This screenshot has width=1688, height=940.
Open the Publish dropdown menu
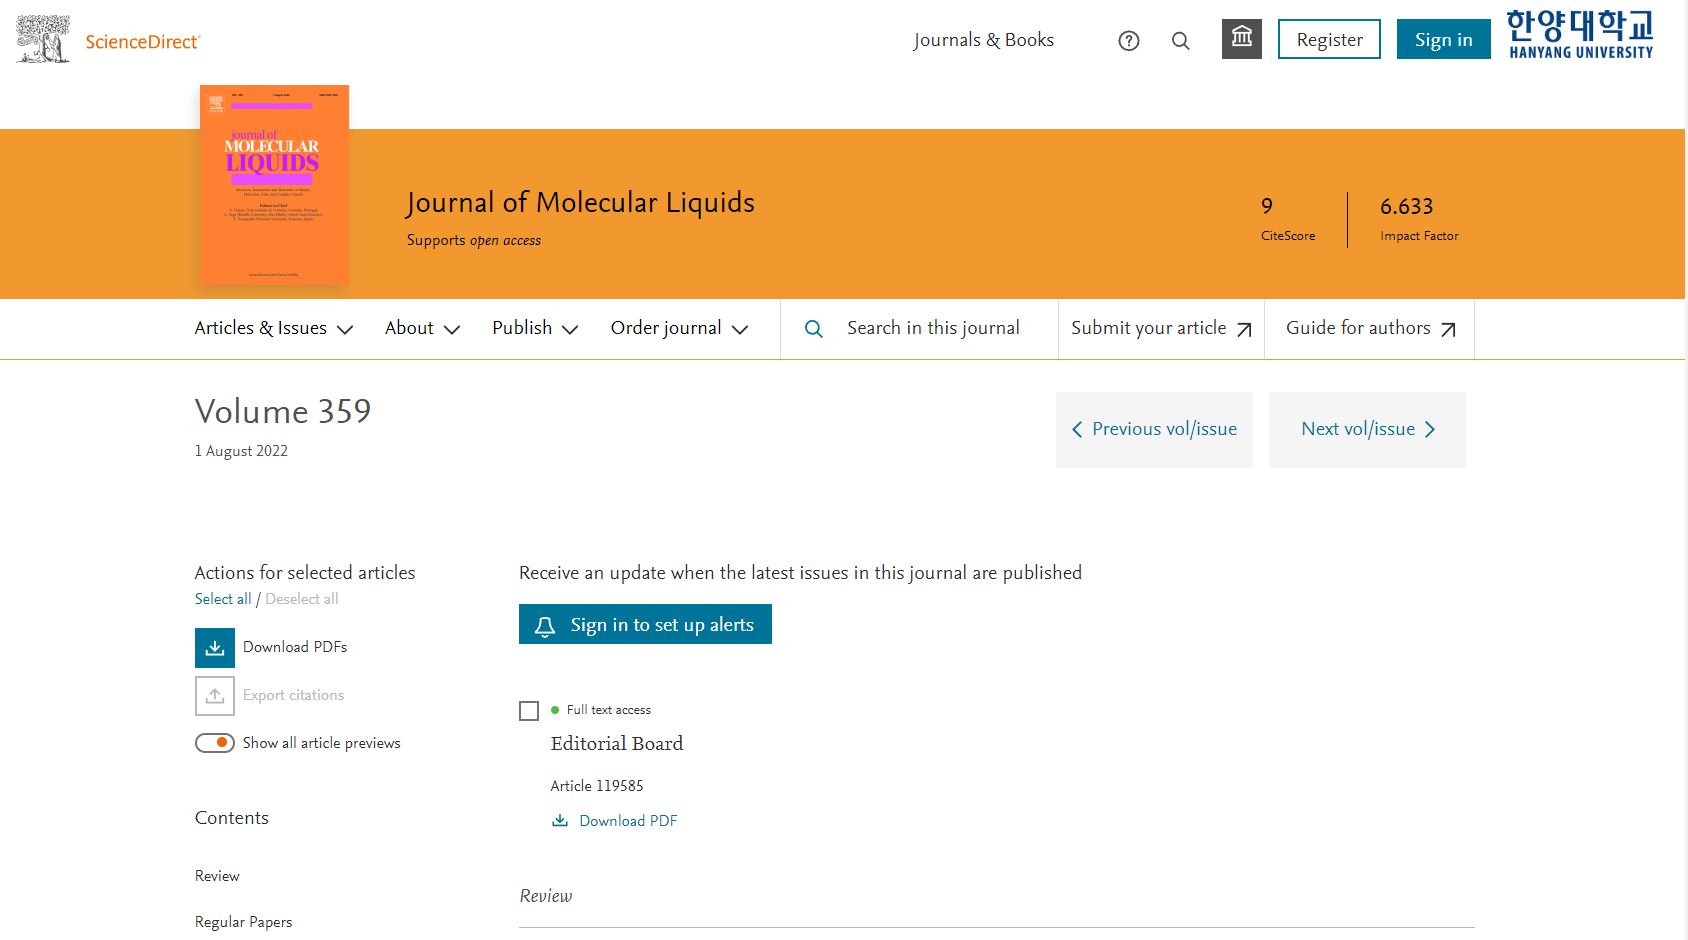click(535, 328)
